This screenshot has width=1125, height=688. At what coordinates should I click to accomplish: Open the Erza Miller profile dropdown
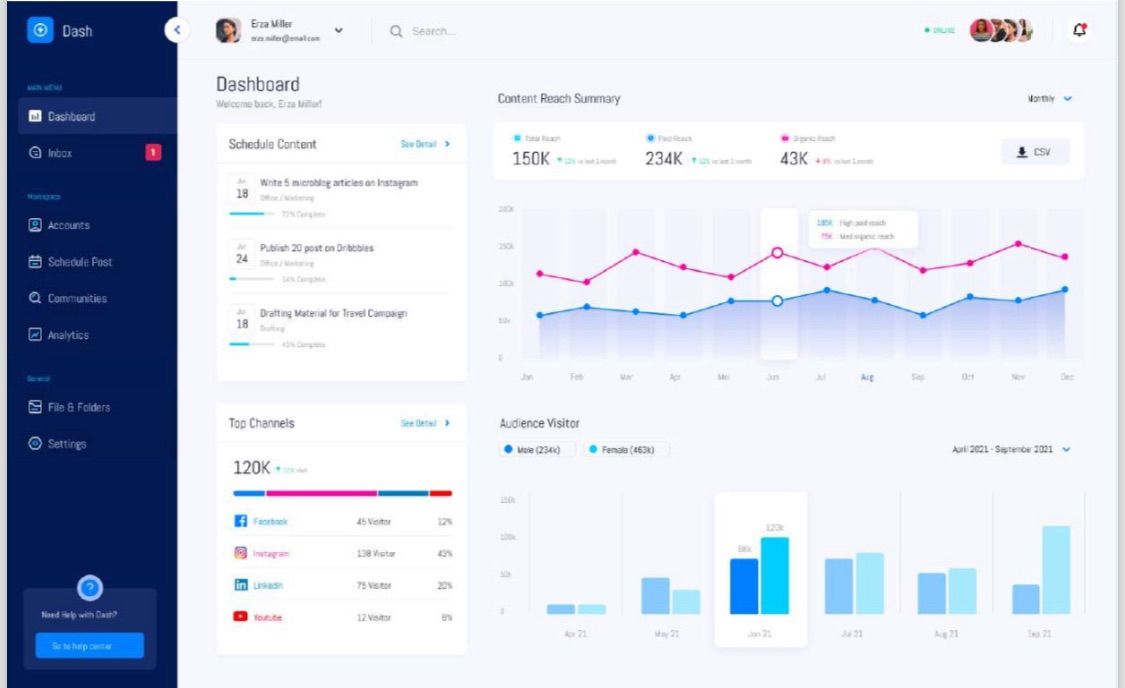click(x=338, y=31)
